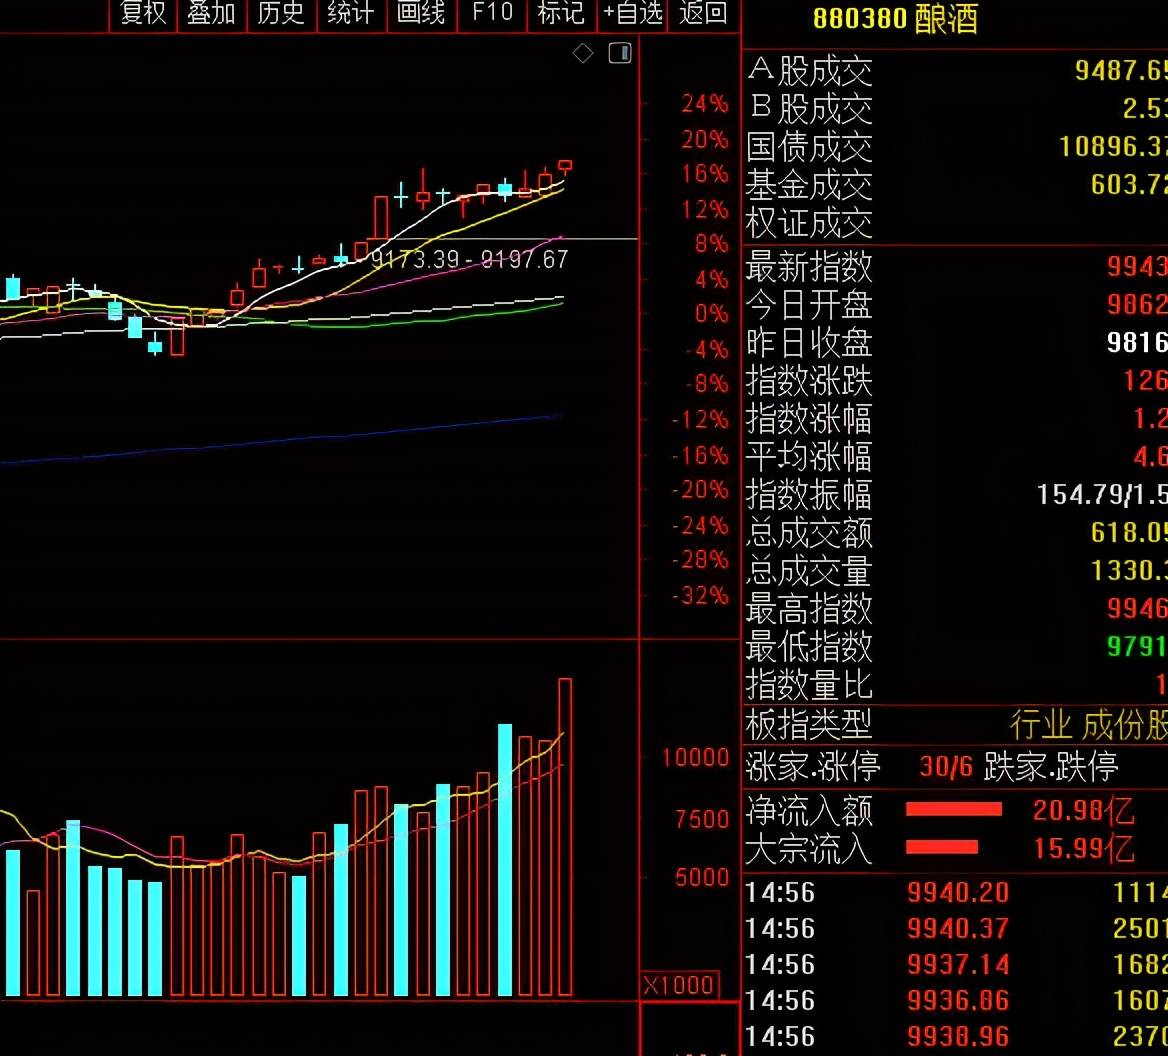1168x1056 pixels.
Task: Select the 14:56 9940.20 tick row
Action: click(x=956, y=892)
